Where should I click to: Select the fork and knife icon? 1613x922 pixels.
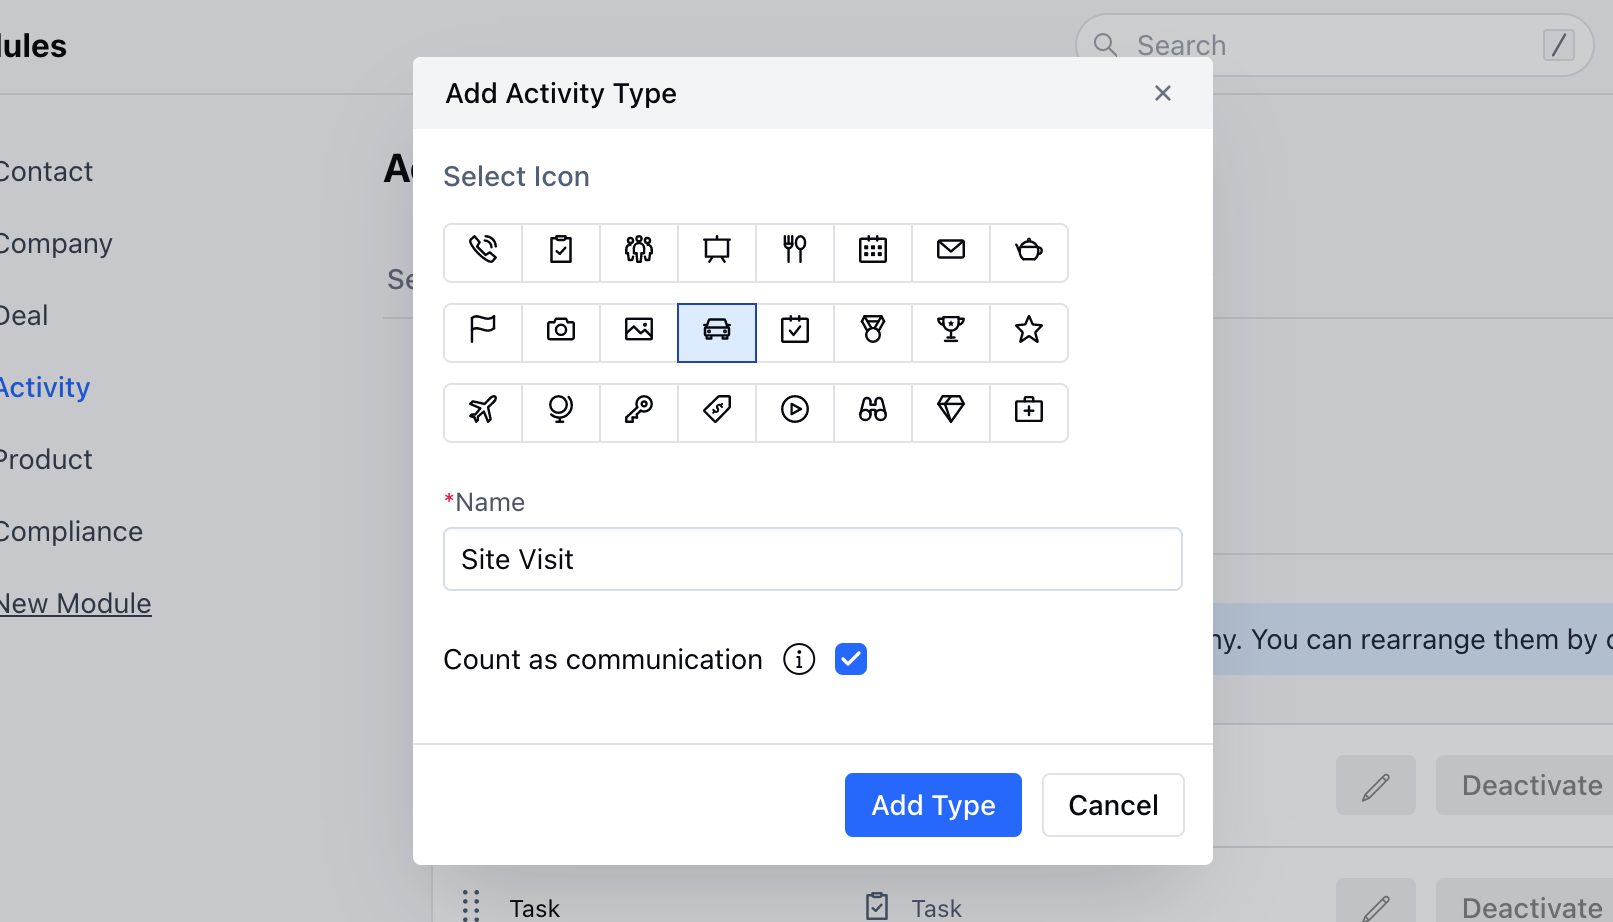point(795,250)
